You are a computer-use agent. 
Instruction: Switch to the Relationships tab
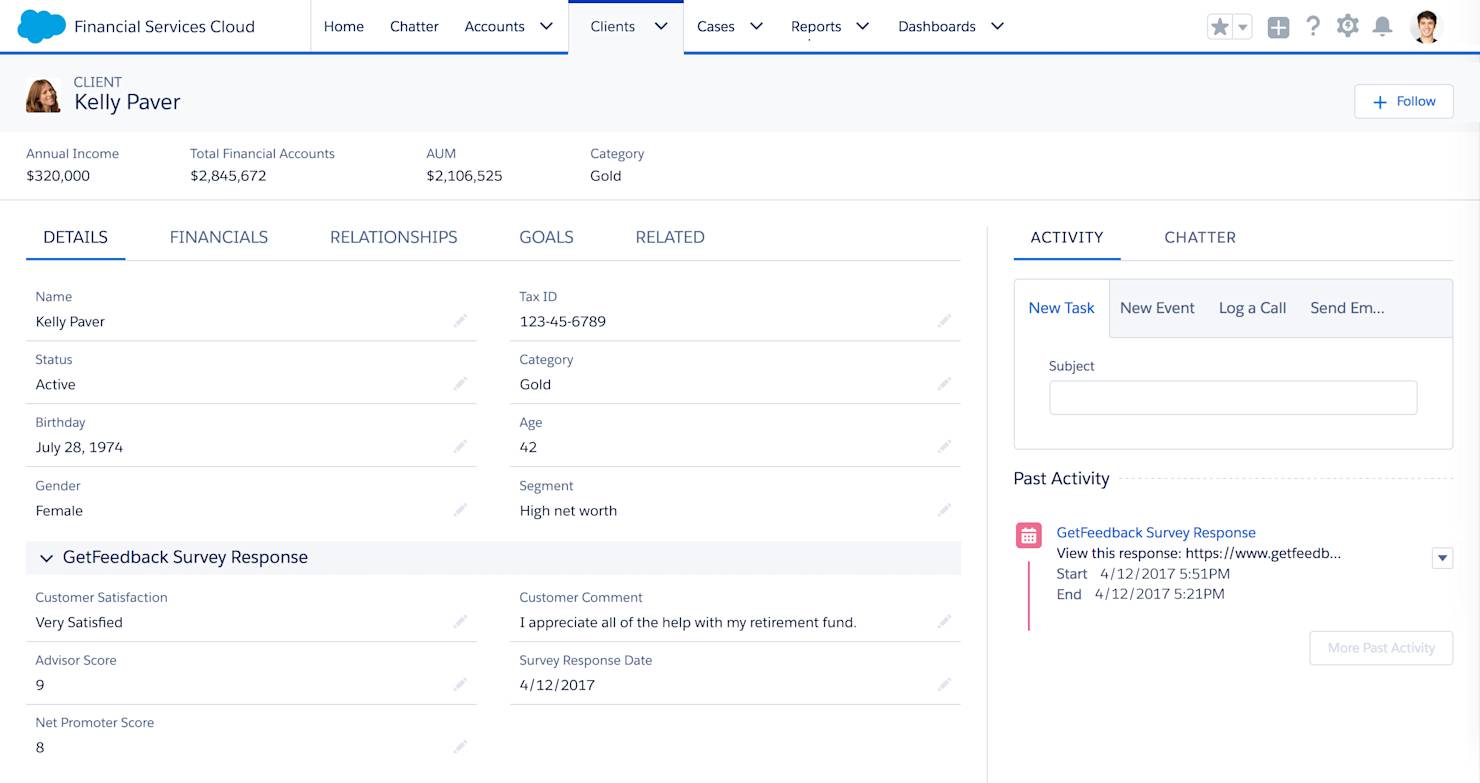394,237
